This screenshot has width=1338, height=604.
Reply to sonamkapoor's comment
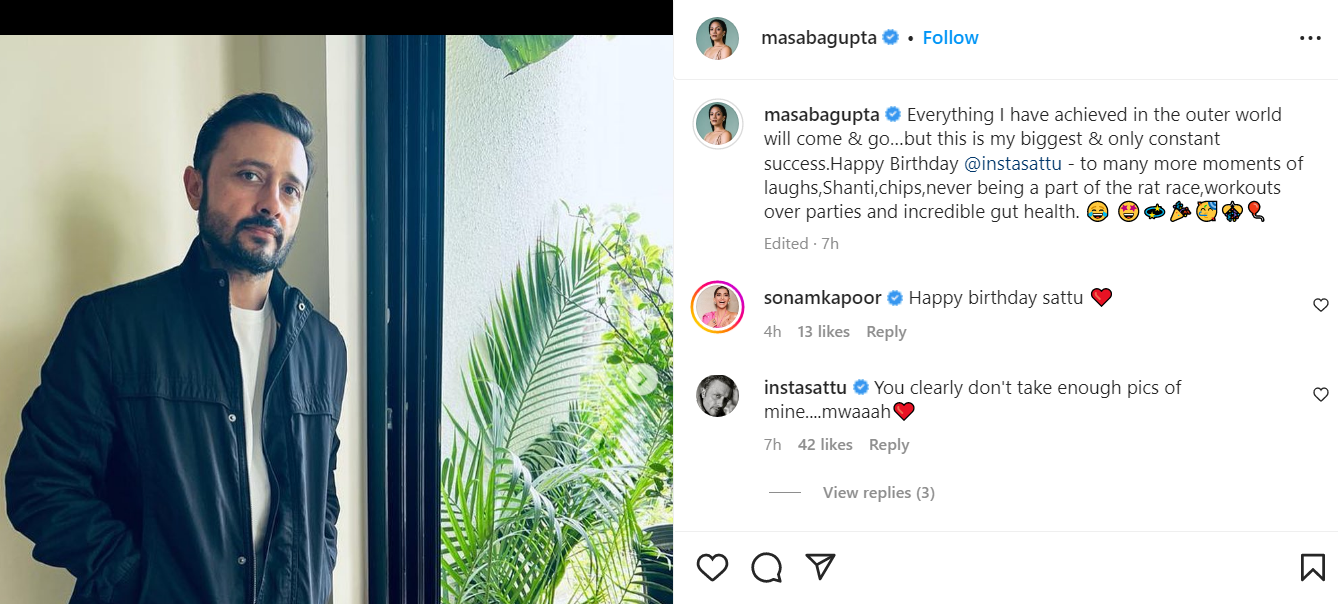(x=886, y=332)
